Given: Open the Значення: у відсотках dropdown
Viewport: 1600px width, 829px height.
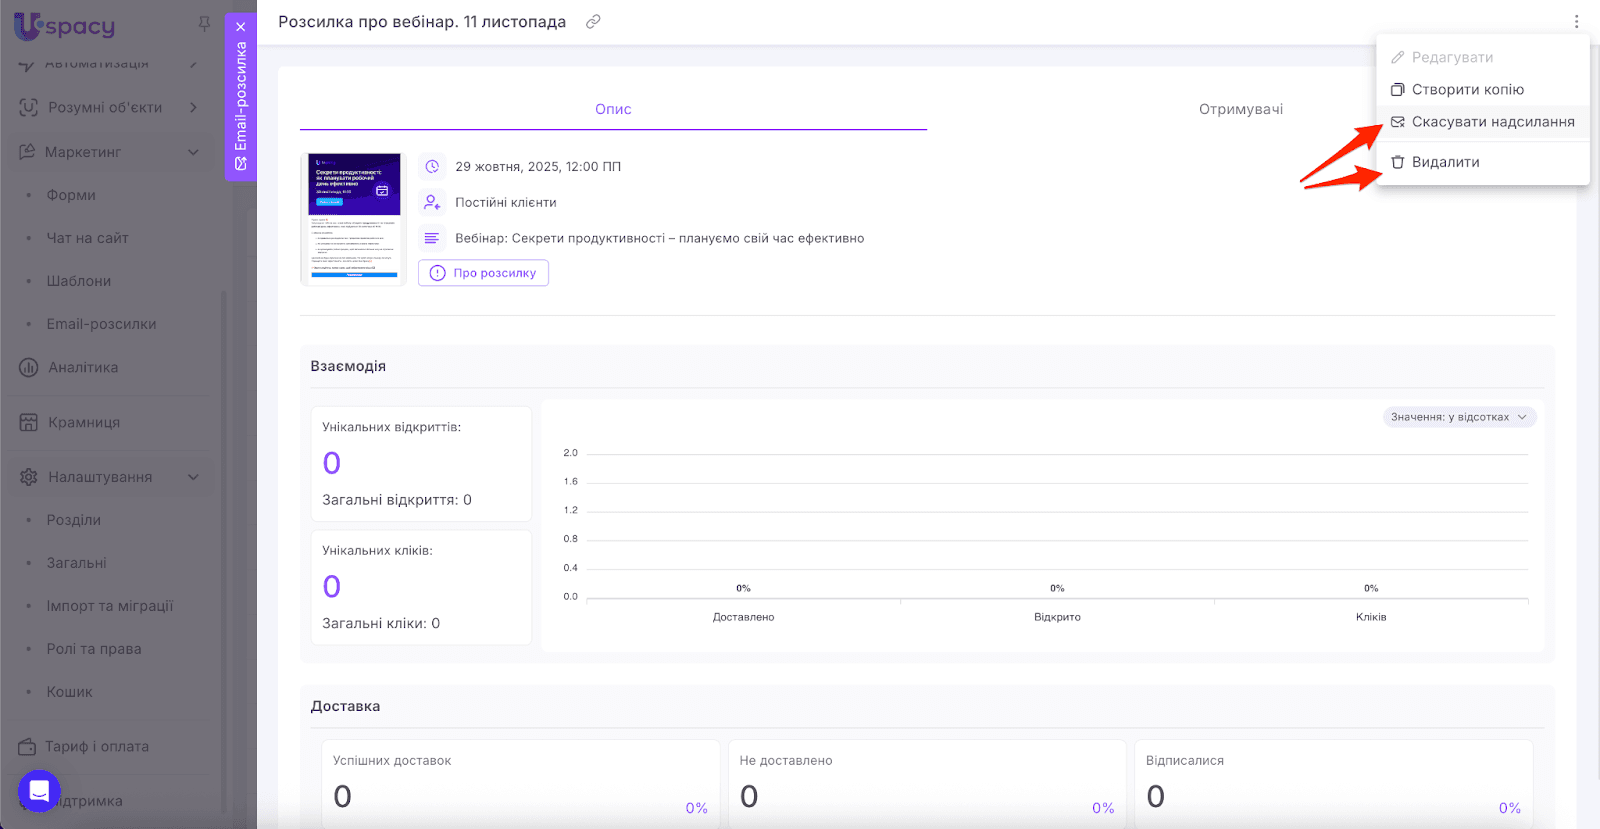Looking at the screenshot, I should tap(1459, 417).
